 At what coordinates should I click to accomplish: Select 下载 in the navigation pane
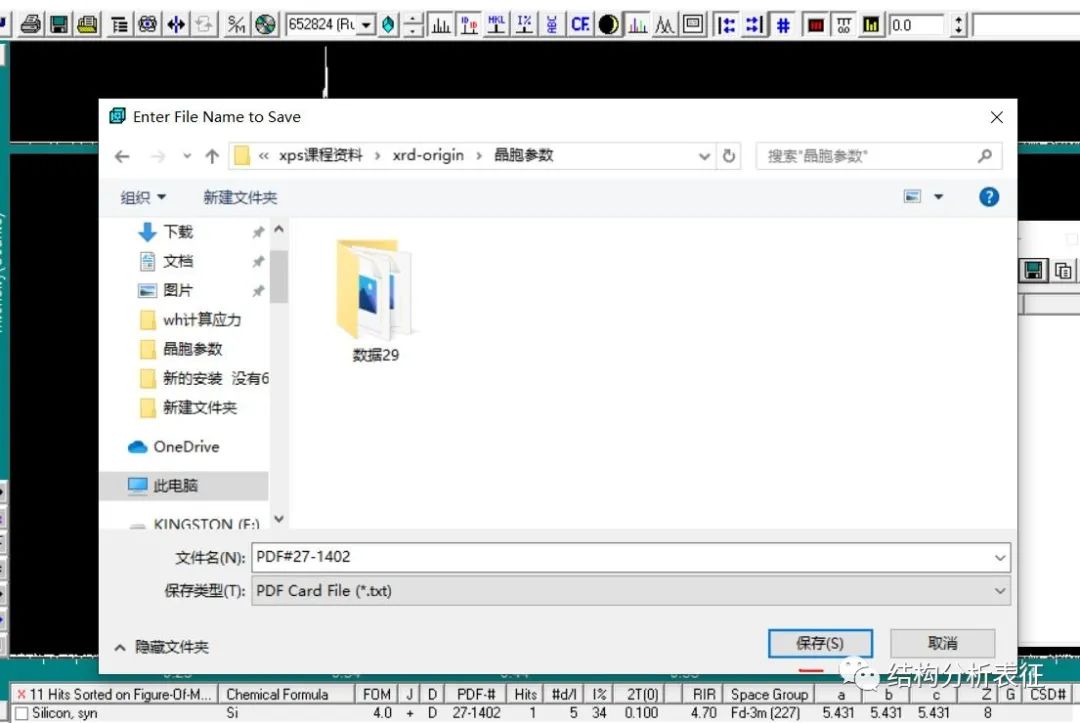tap(178, 231)
